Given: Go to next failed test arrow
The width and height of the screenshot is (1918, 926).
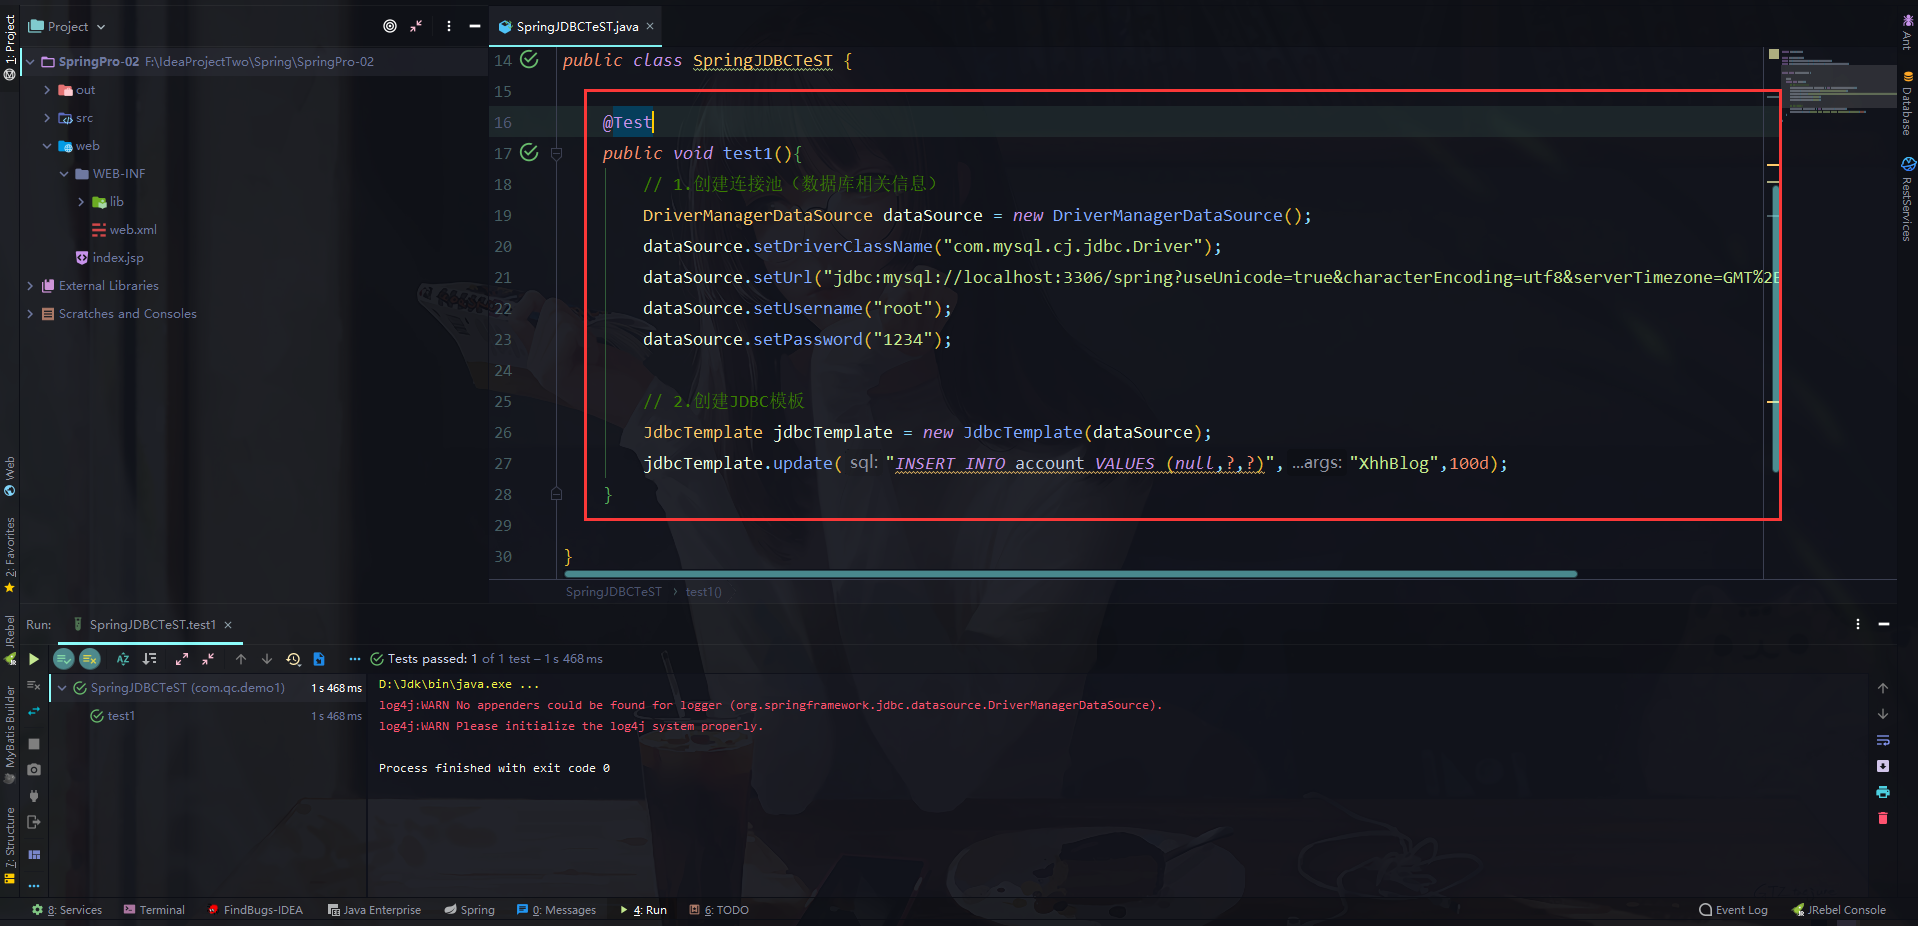Looking at the screenshot, I should click(267, 659).
